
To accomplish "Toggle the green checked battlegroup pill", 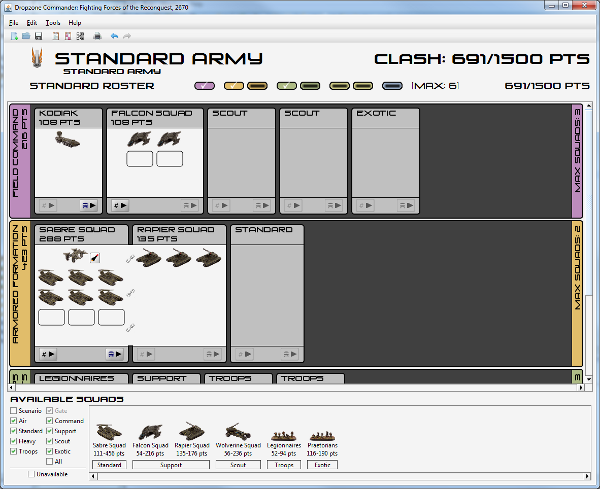I will 287,86.
